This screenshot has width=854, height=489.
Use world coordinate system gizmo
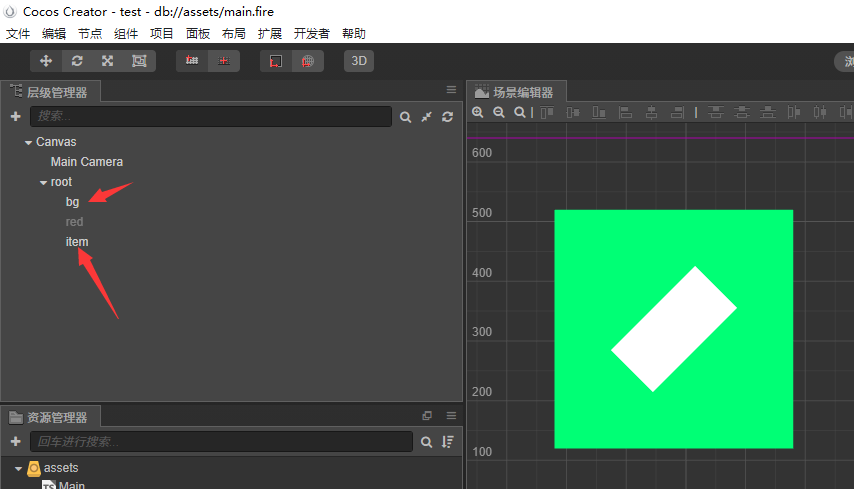click(308, 61)
